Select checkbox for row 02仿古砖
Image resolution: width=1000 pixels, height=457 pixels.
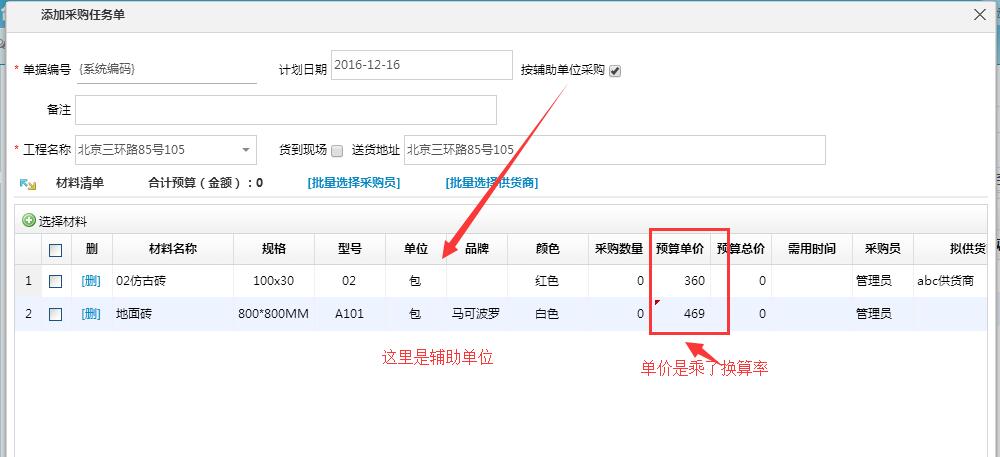pos(56,282)
